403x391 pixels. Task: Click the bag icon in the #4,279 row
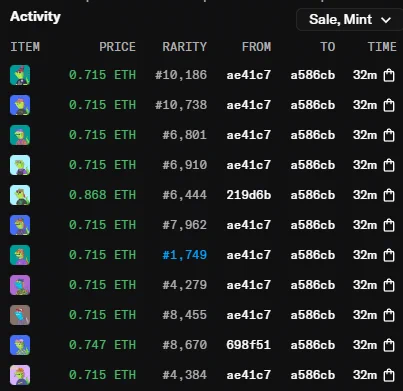[389, 285]
